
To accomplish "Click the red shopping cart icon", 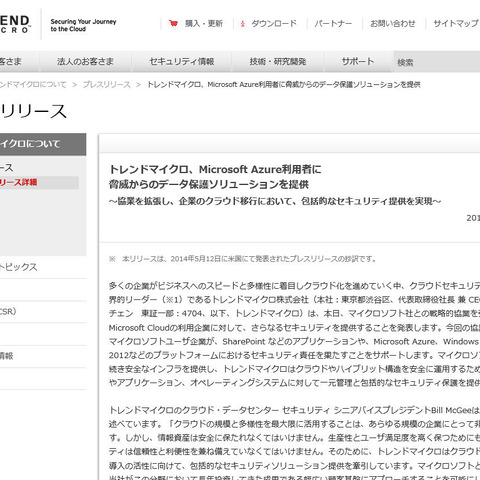I will click(173, 23).
